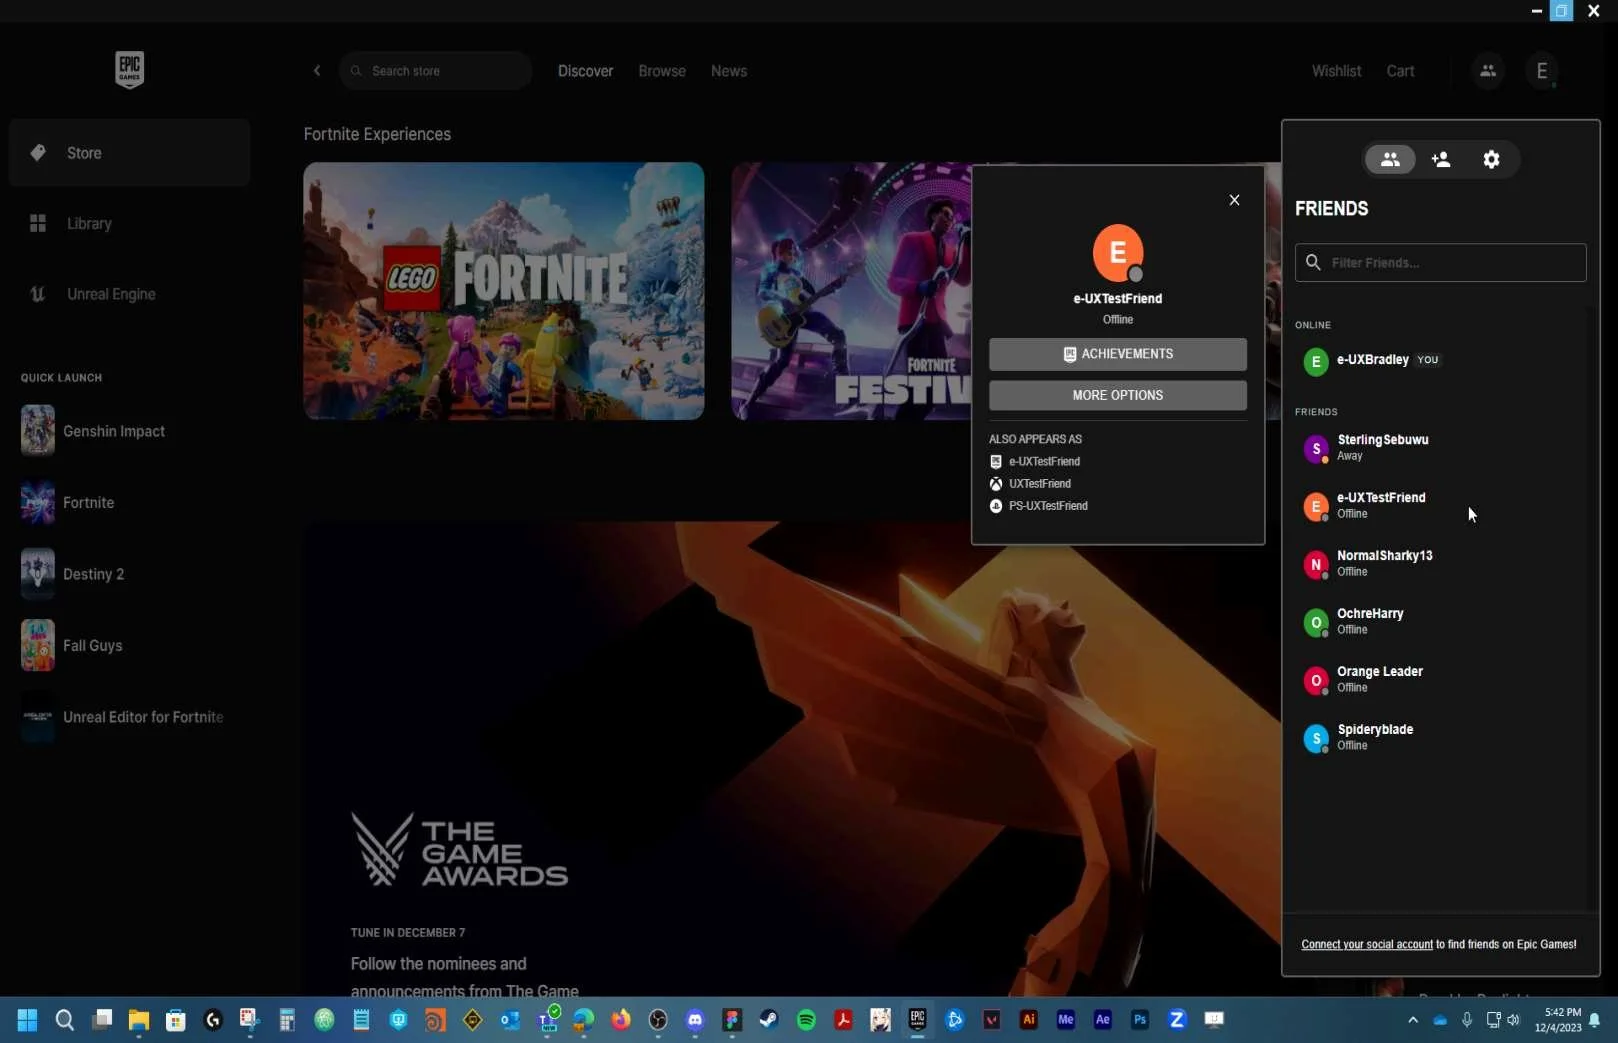1618x1043 pixels.
Task: Select friend Orange Leader
Action: 1440,679
